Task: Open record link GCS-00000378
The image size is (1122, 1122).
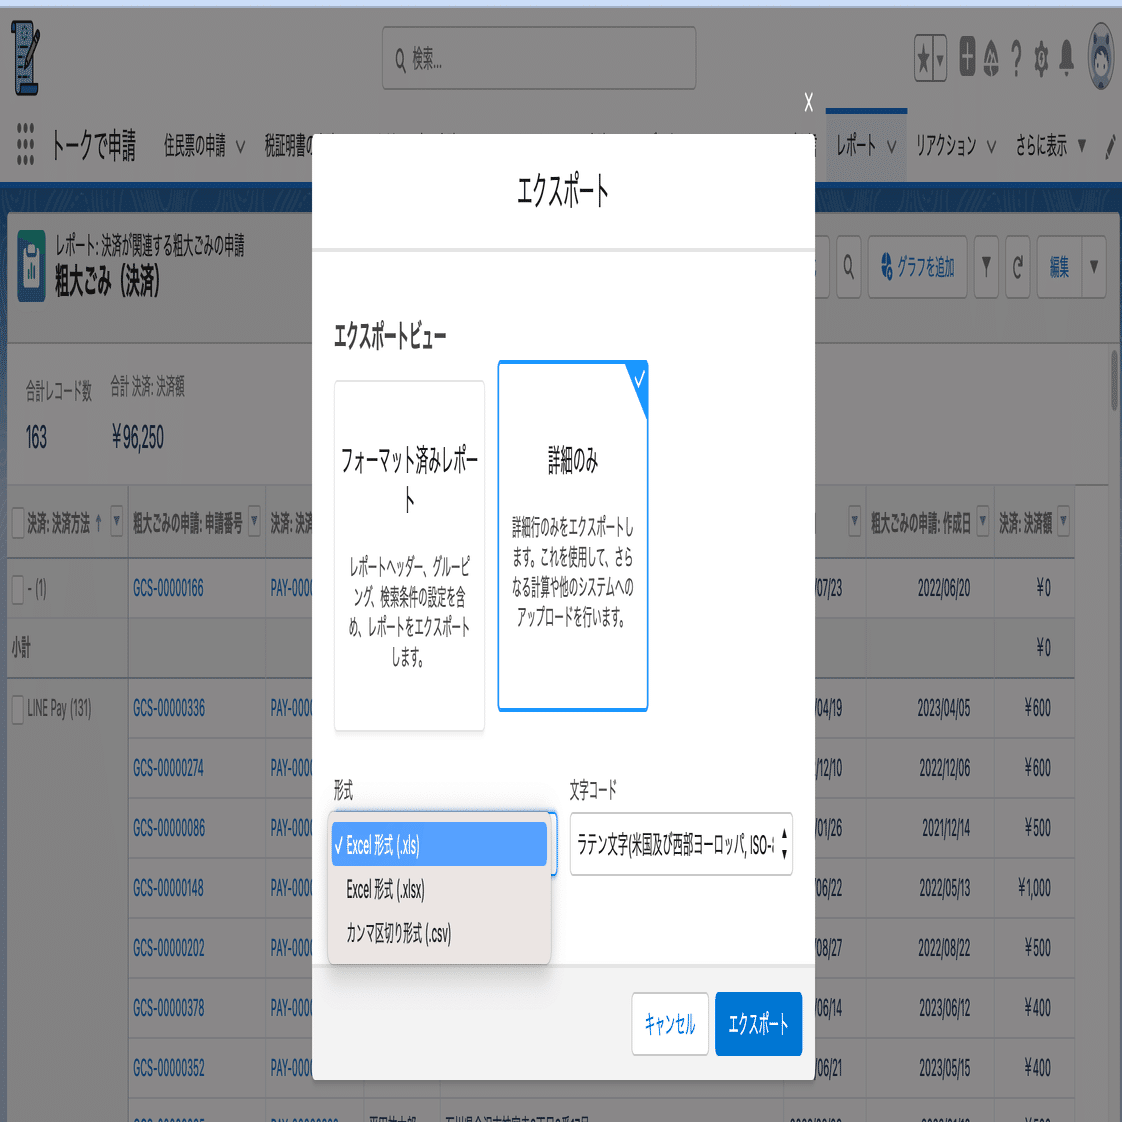Action: (169, 1010)
